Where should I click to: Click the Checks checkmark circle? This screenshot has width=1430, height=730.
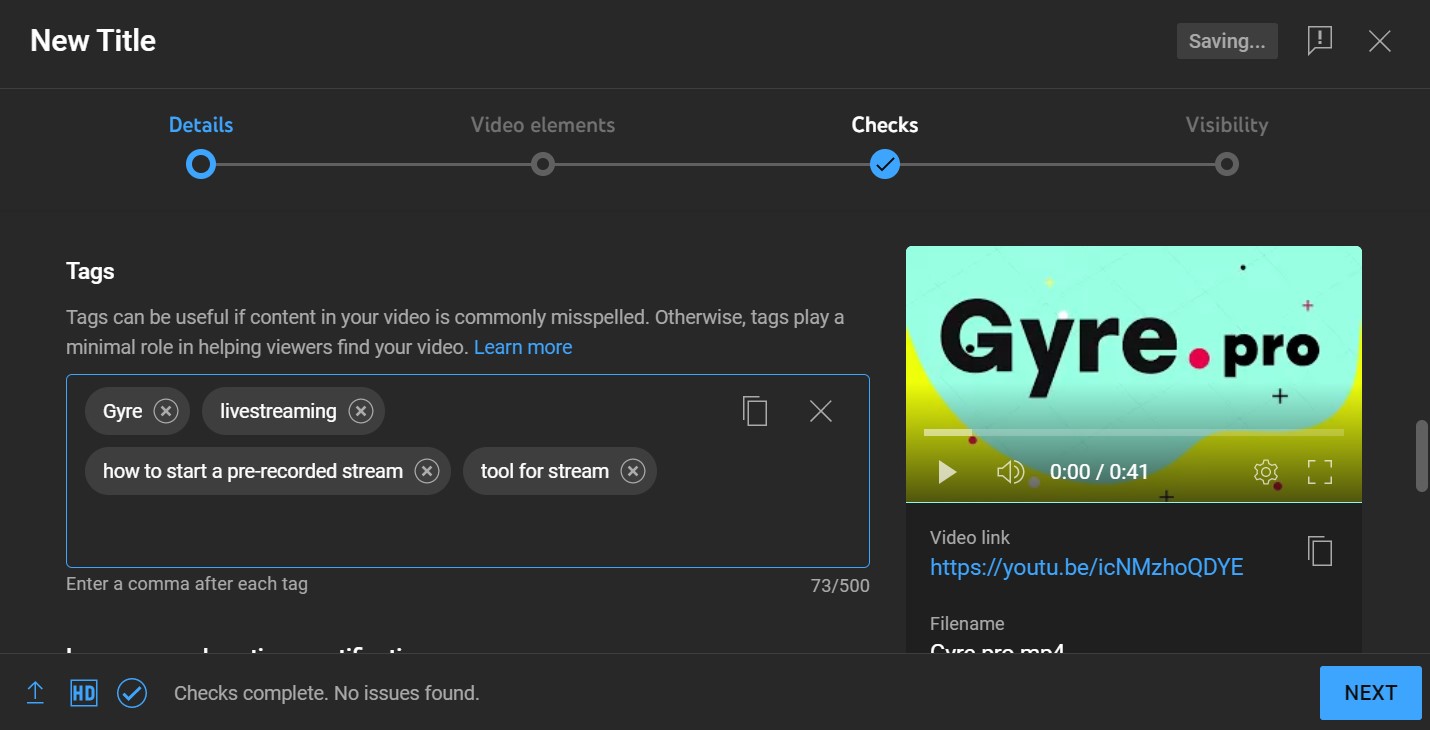click(x=885, y=164)
